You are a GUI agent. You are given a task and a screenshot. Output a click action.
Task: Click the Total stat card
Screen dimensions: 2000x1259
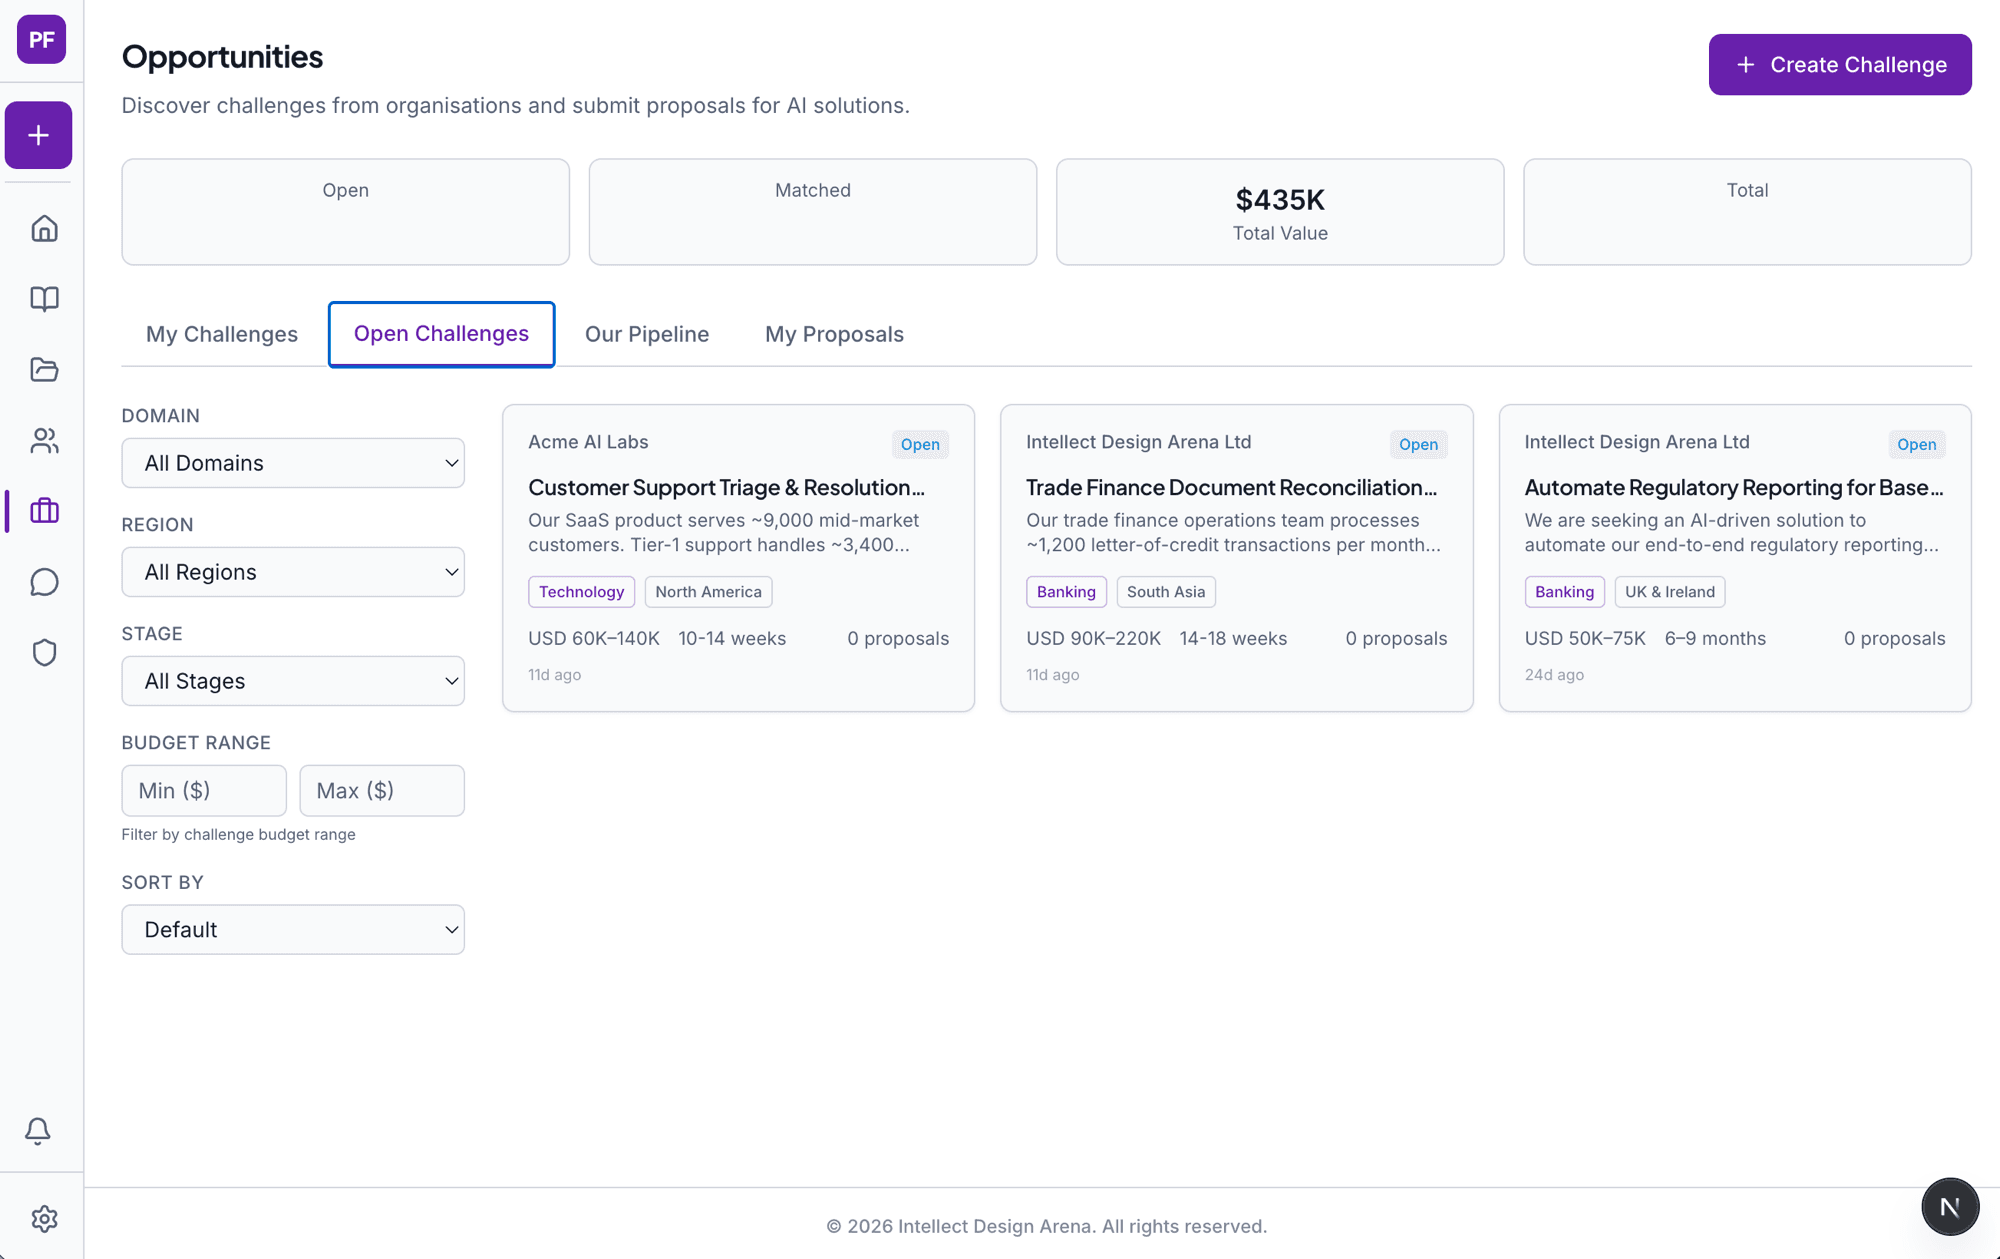1747,212
